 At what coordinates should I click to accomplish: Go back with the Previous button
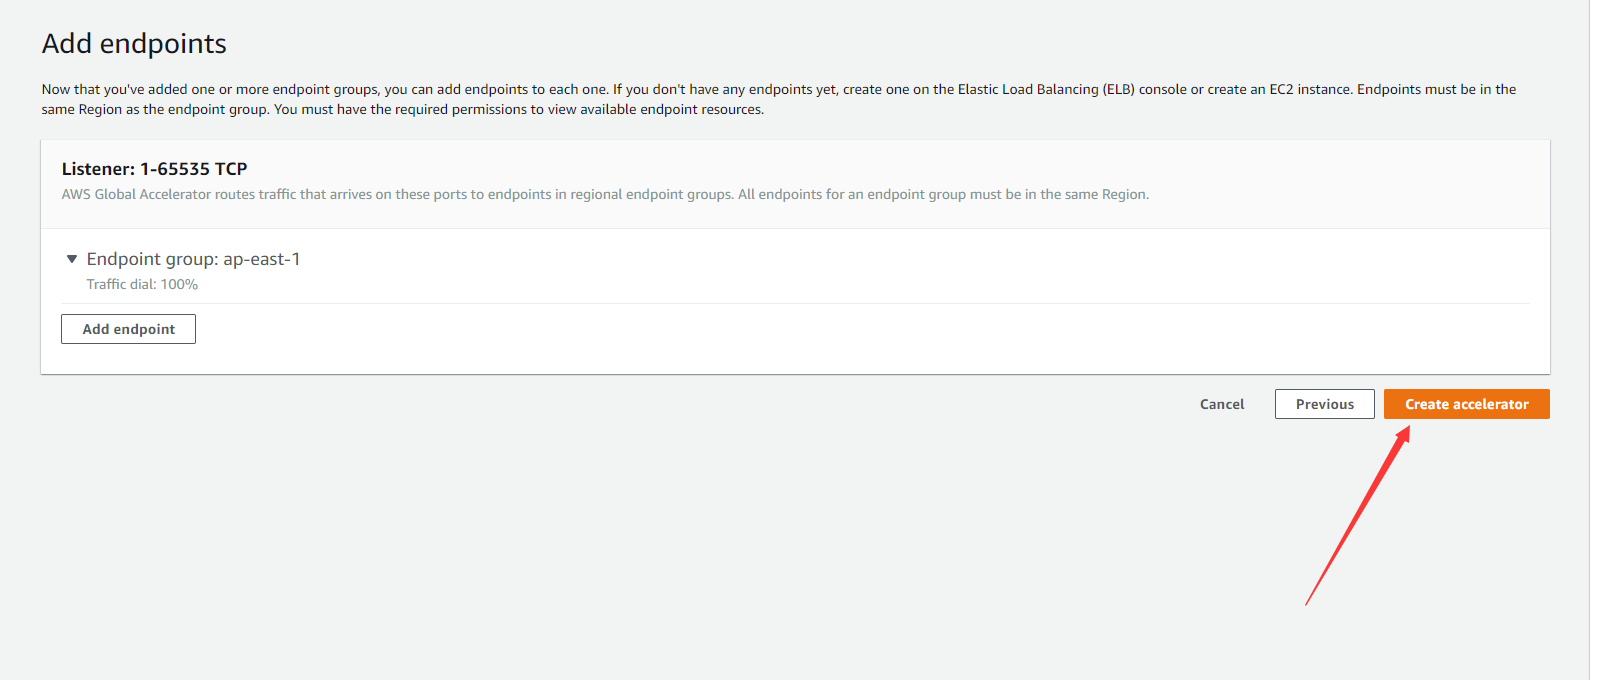[x=1324, y=404]
